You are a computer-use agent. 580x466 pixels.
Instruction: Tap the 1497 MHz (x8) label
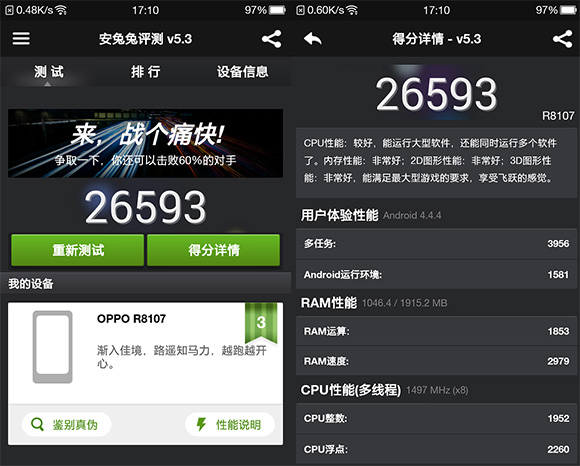(x=437, y=390)
